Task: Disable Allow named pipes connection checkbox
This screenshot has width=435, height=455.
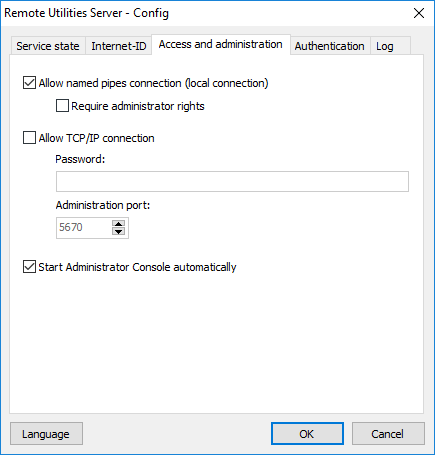Action: pyautogui.click(x=29, y=83)
